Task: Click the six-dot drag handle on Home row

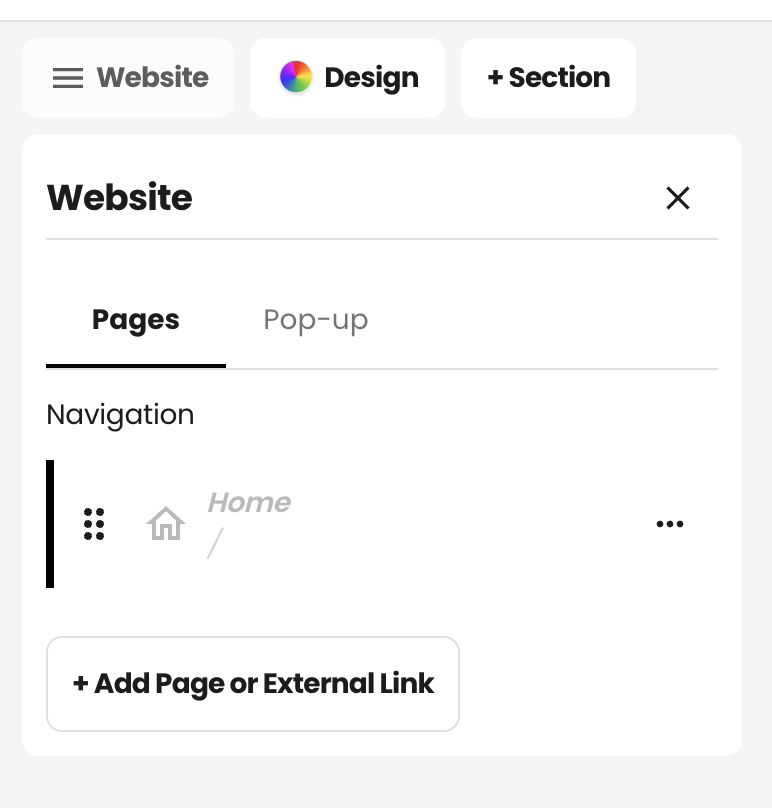Action: (x=94, y=524)
